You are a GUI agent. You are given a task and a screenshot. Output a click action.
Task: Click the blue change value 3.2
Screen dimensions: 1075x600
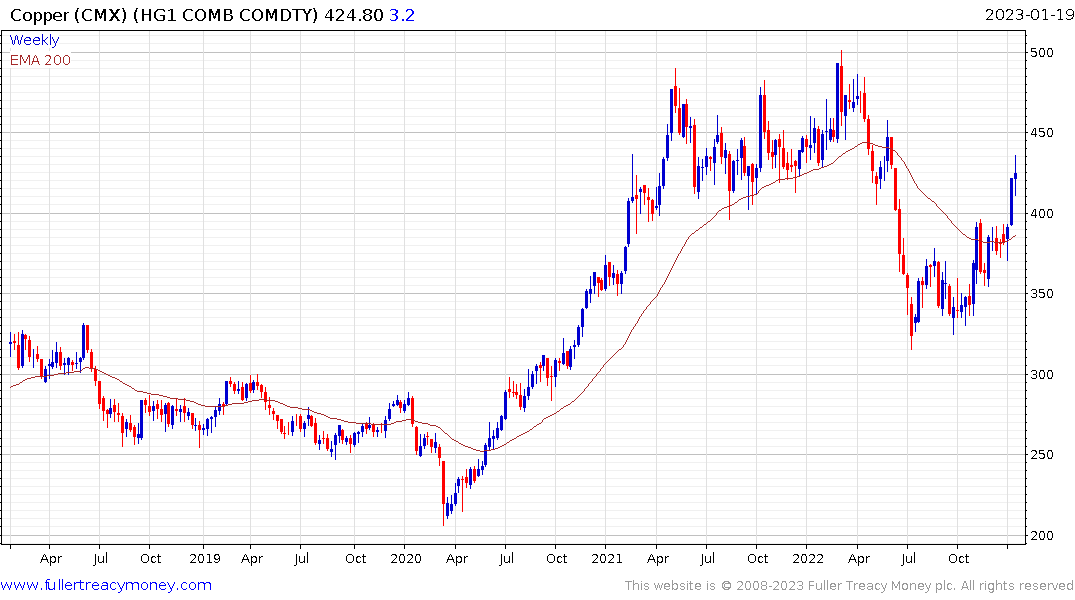point(402,15)
